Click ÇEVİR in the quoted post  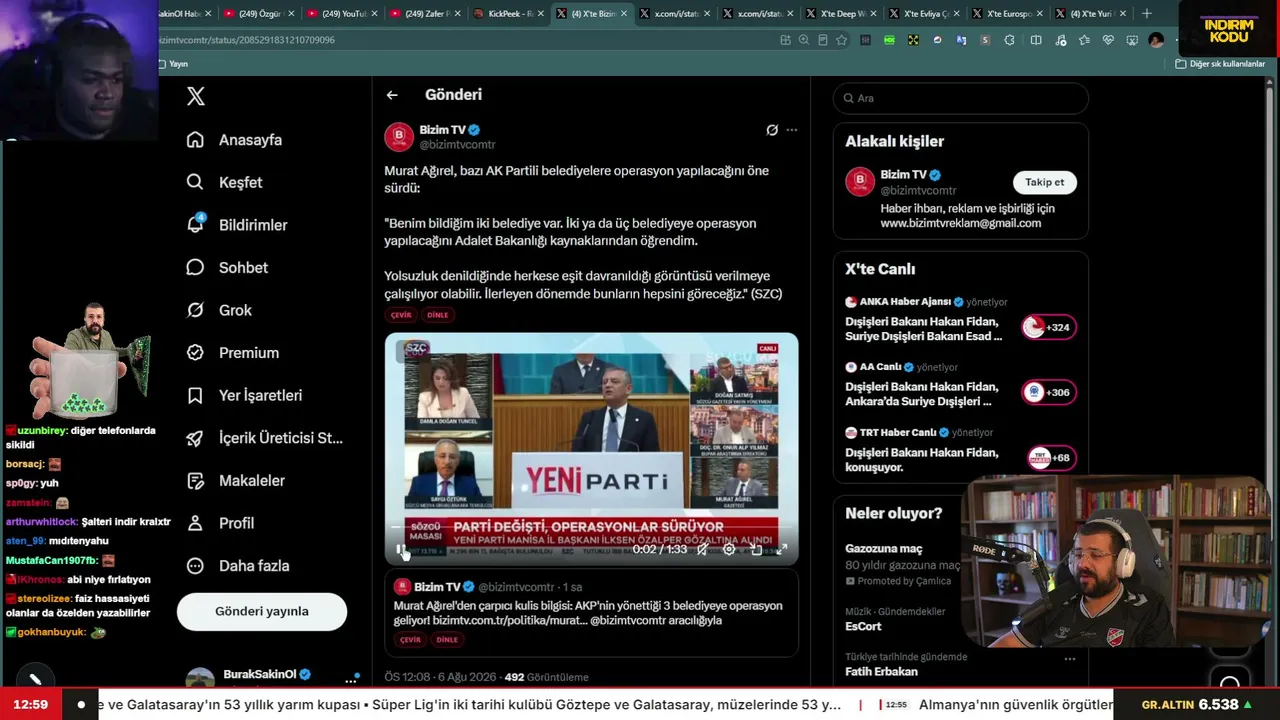click(x=410, y=640)
